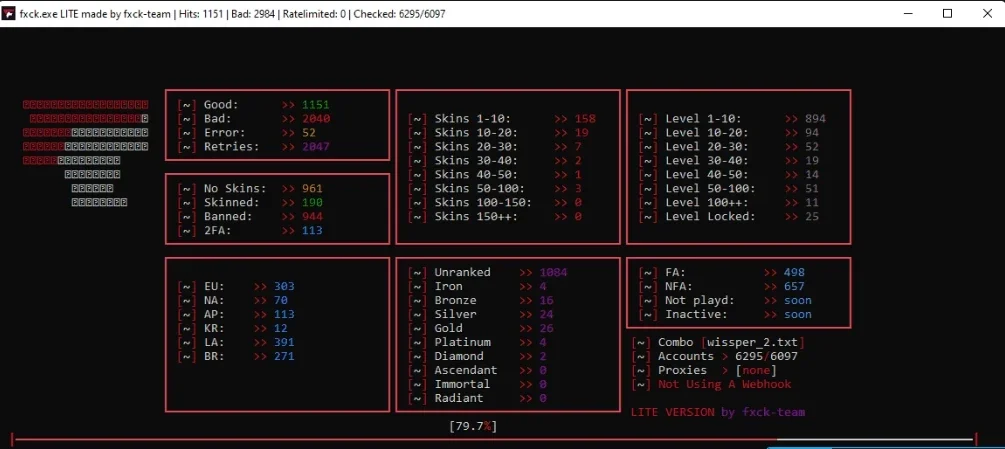Click the 'Iron' rank label
The height and width of the screenshot is (449, 1005).
[449, 286]
